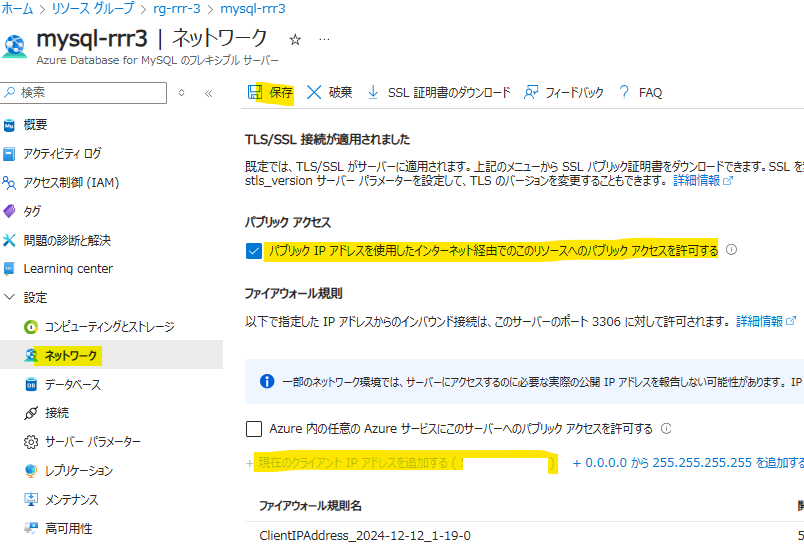804x550 pixels.
Task: Click the info icon beside the Azure services checkbox
Action: 666,429
